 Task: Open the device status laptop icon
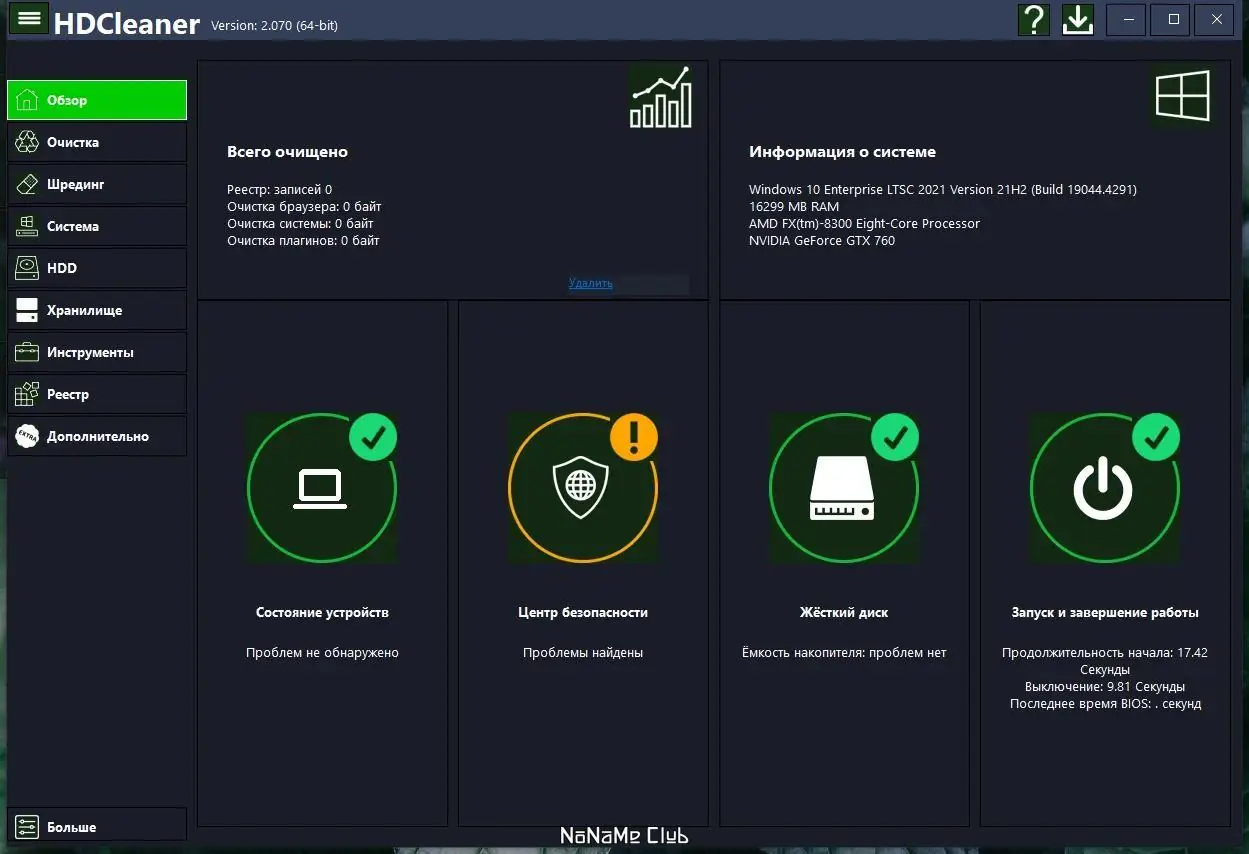pyautogui.click(x=320, y=489)
